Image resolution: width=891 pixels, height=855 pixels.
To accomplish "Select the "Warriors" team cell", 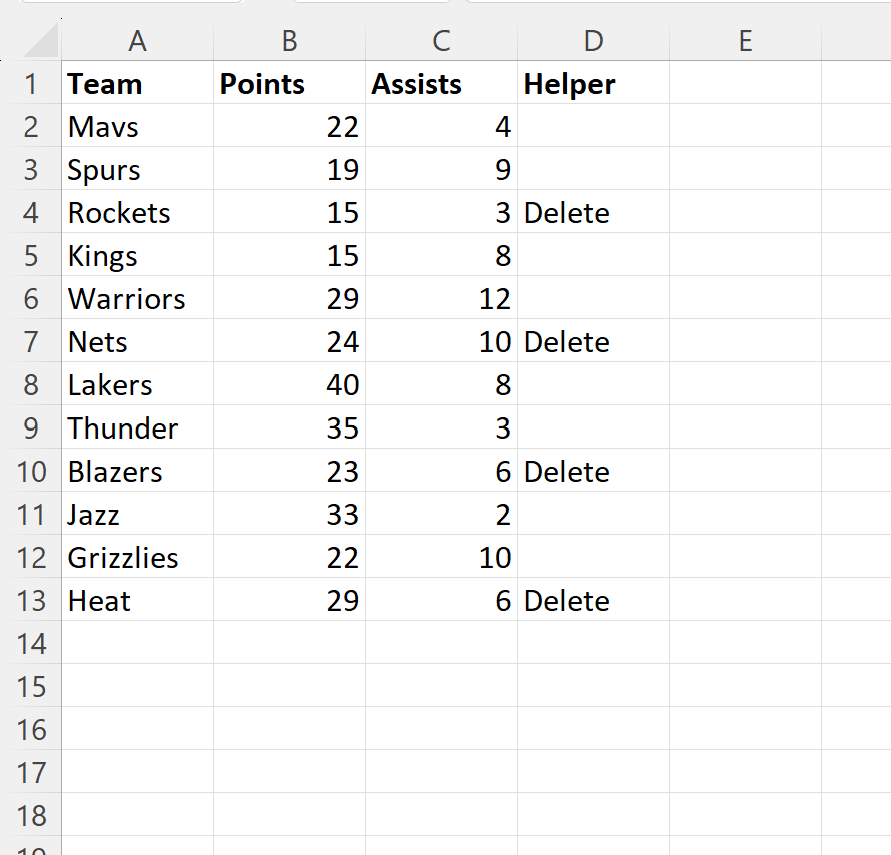I will [x=137, y=299].
